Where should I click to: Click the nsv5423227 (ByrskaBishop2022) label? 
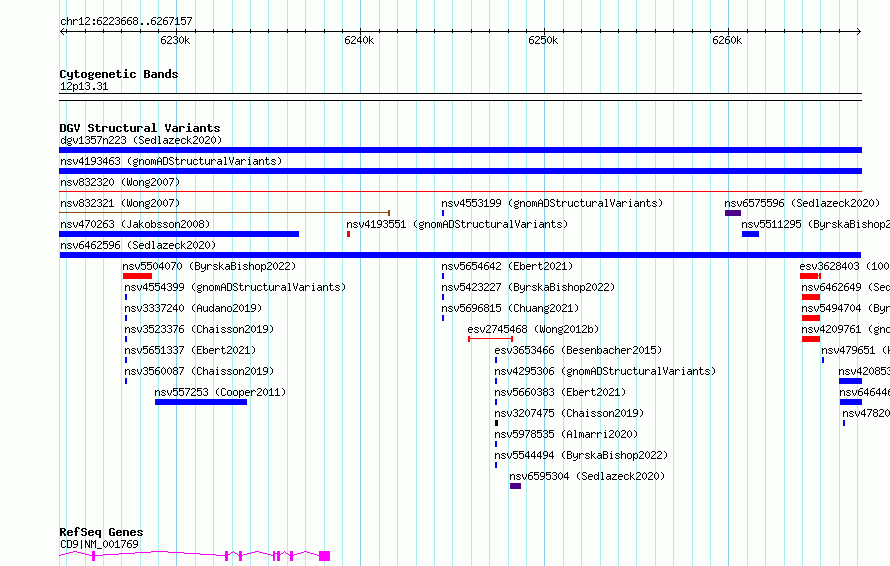coord(528,287)
